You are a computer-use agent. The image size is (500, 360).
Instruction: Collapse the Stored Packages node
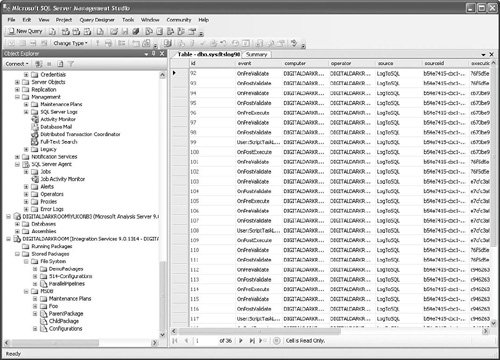click(x=17, y=254)
